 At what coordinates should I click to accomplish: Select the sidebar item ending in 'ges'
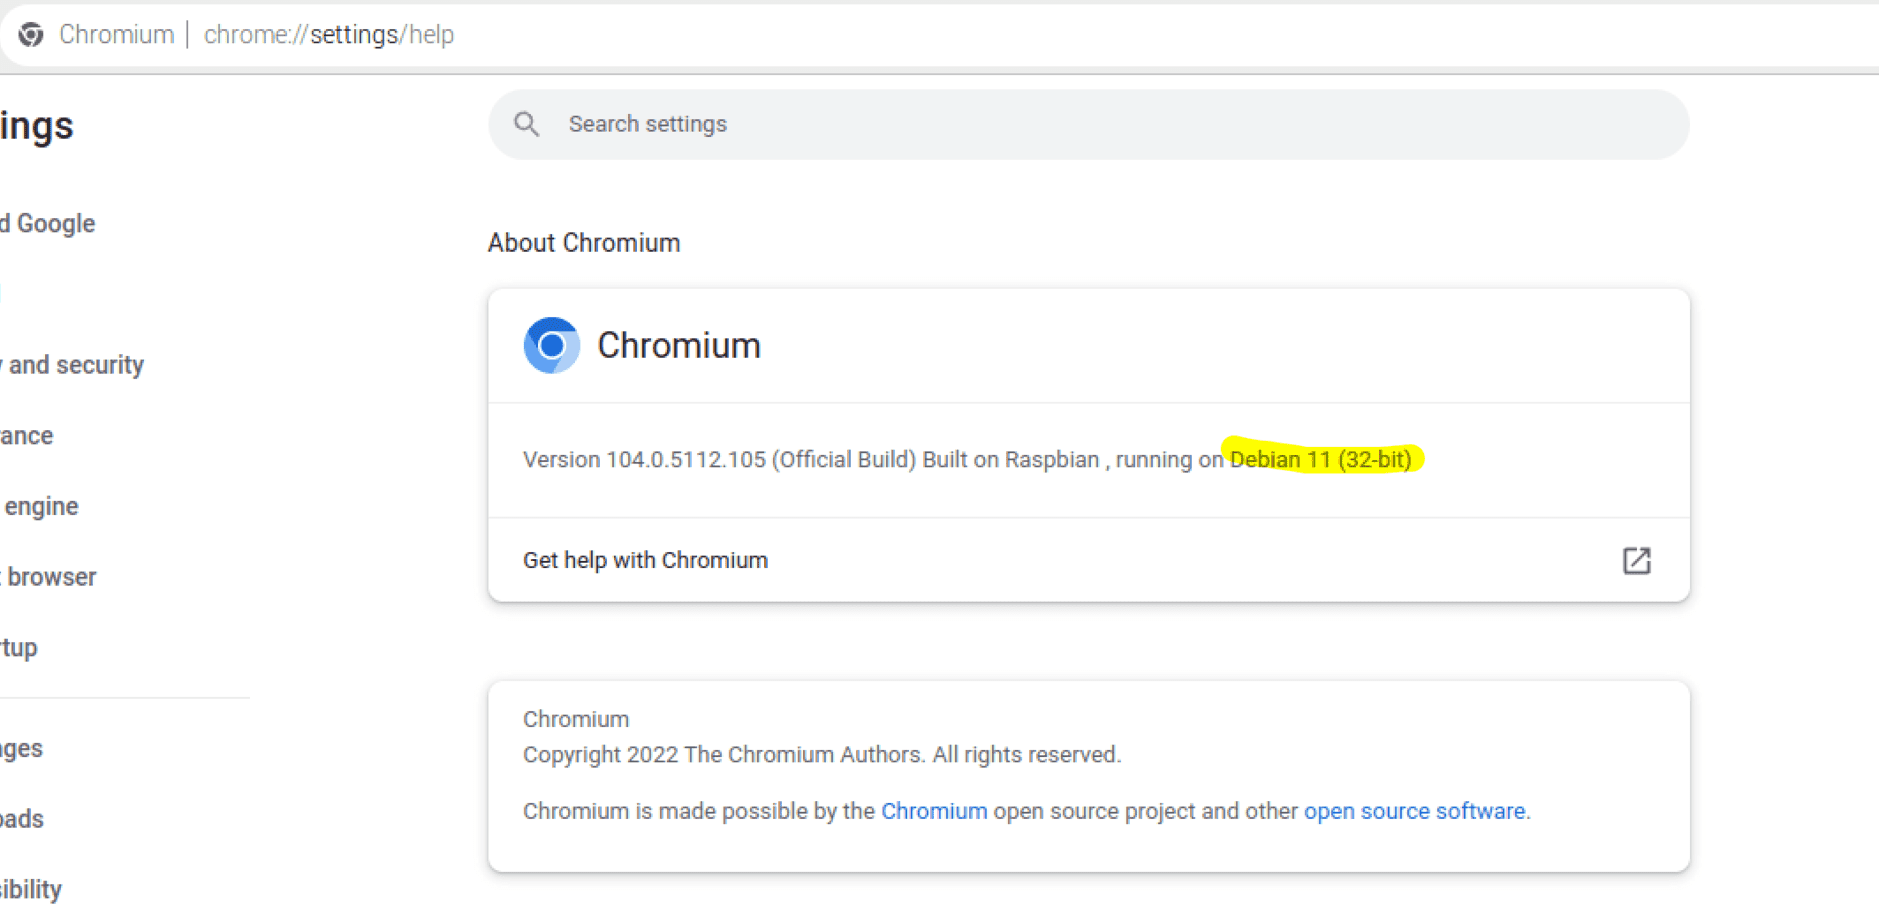pos(21,749)
